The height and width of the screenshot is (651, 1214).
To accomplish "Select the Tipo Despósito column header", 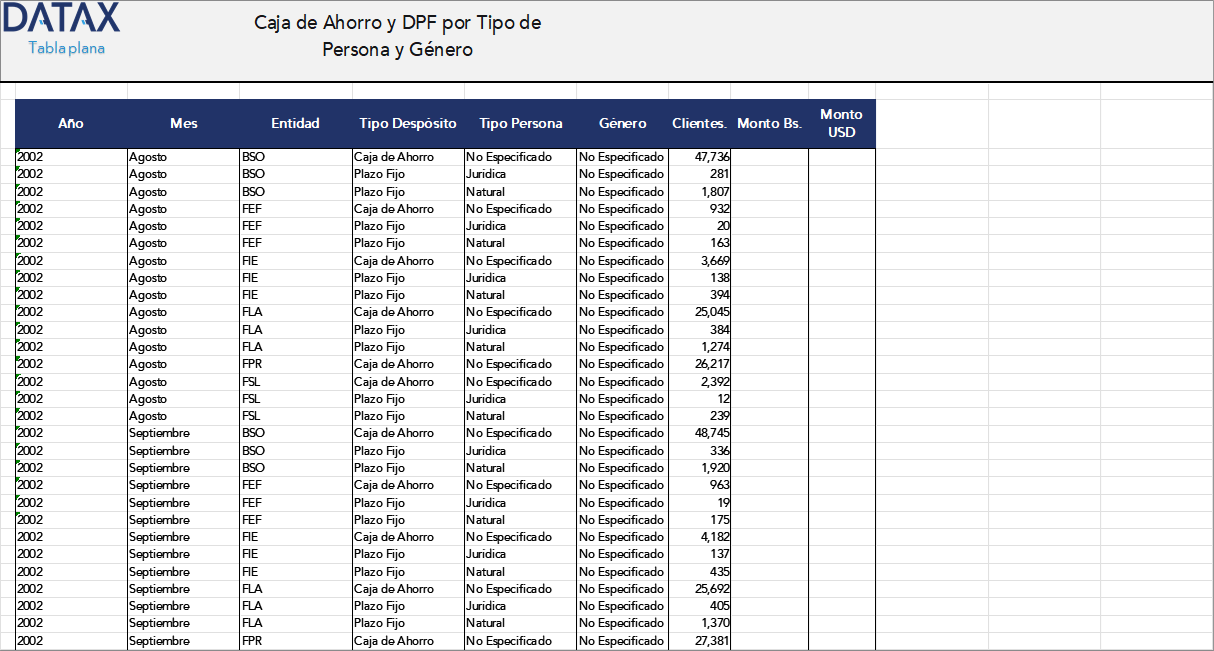I will [x=408, y=124].
